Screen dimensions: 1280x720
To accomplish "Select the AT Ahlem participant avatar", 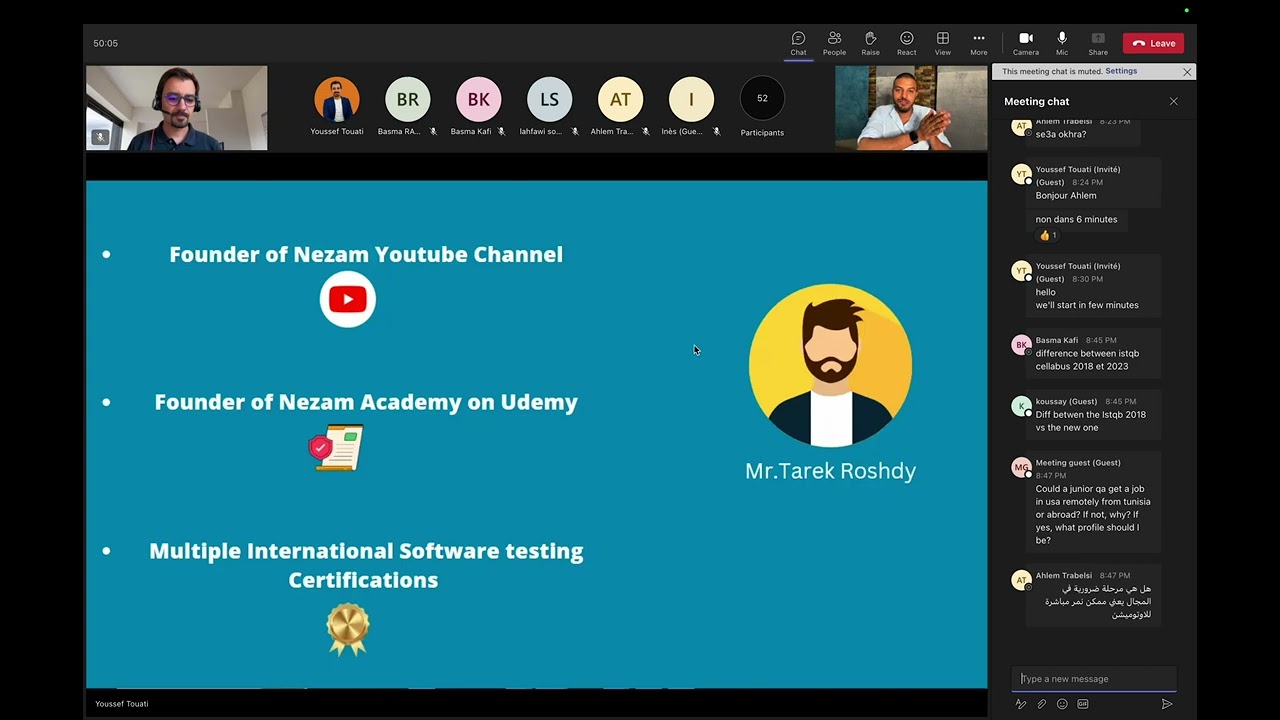I will click(x=620, y=99).
